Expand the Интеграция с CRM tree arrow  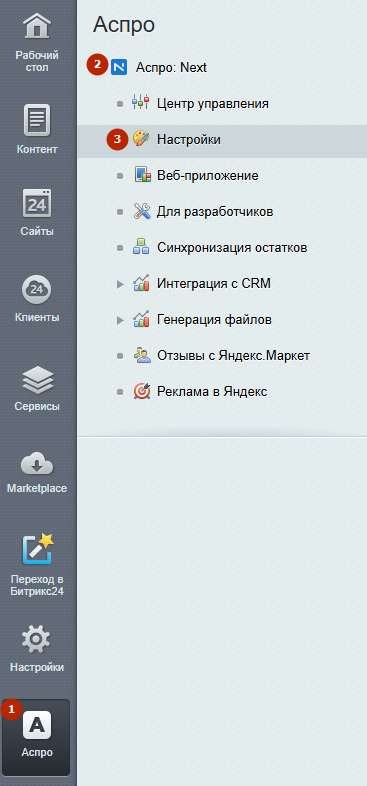click(120, 284)
